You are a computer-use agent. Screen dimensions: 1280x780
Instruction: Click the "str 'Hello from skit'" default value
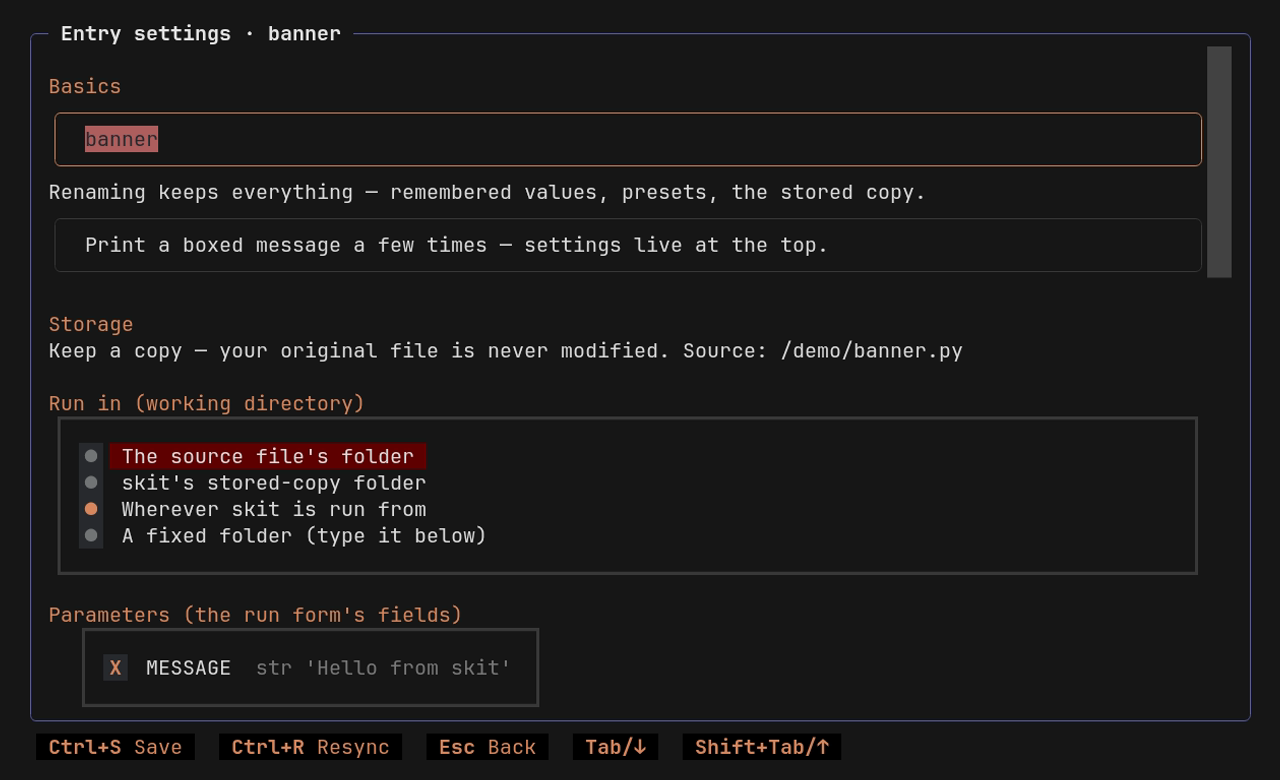[383, 668]
